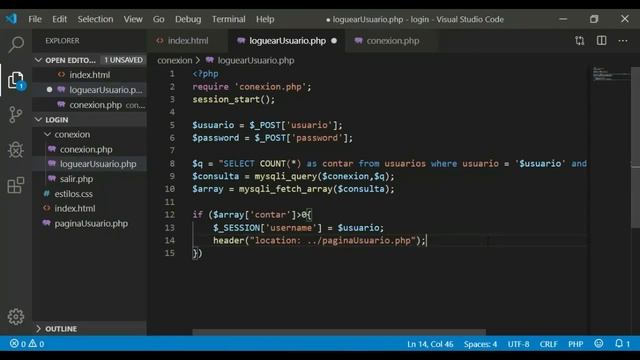Click the PHP icon beside paginaUsuario.php
The height and width of the screenshot is (360, 640).
tap(47, 223)
